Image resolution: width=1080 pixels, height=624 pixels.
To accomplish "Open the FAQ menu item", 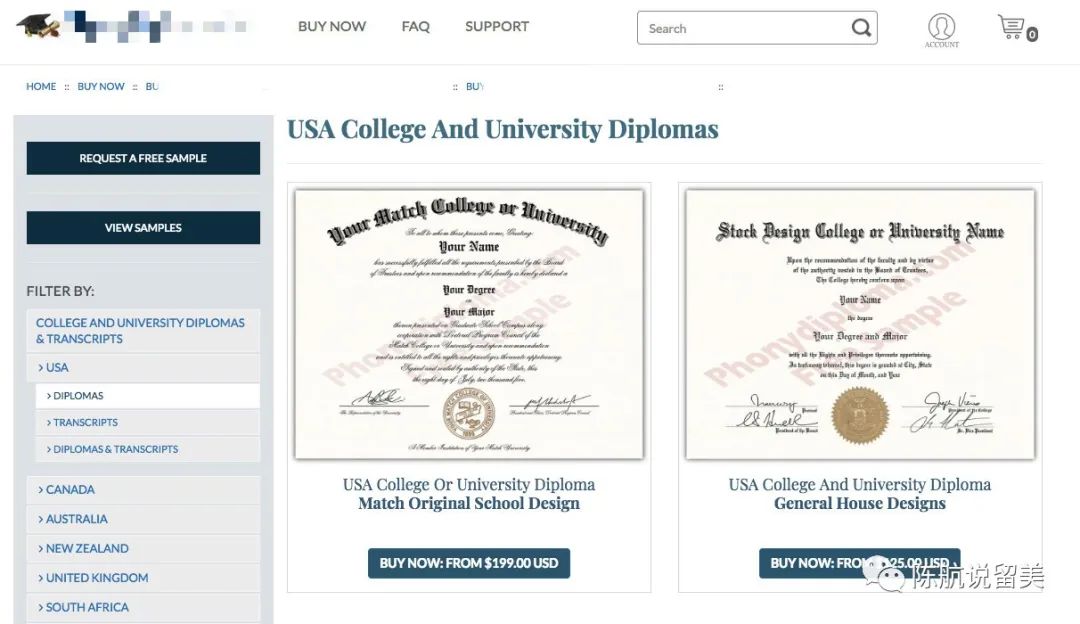I will tap(415, 27).
